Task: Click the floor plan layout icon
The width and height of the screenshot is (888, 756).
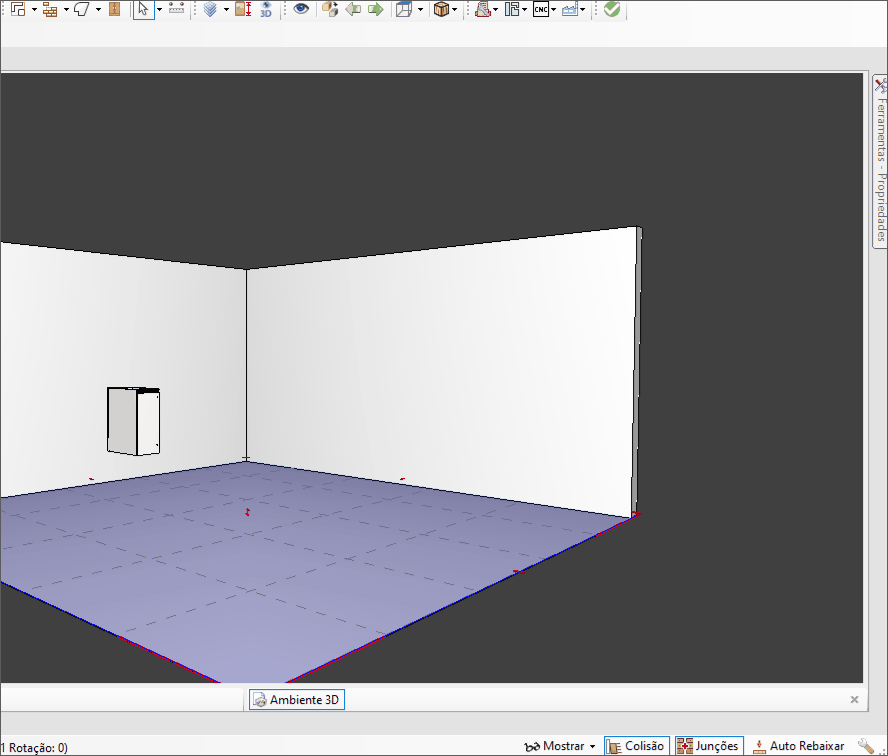Action: tap(18, 9)
